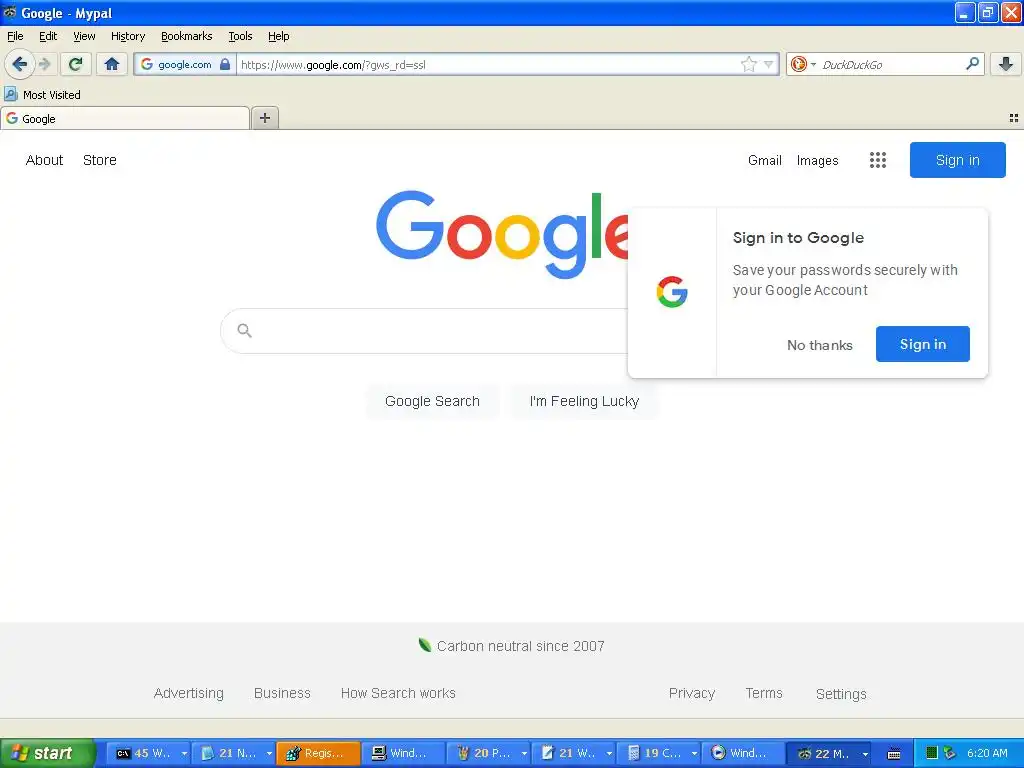The height and width of the screenshot is (768, 1024).
Task: Open DuckDuckGo search engine selector
Action: [x=803, y=64]
